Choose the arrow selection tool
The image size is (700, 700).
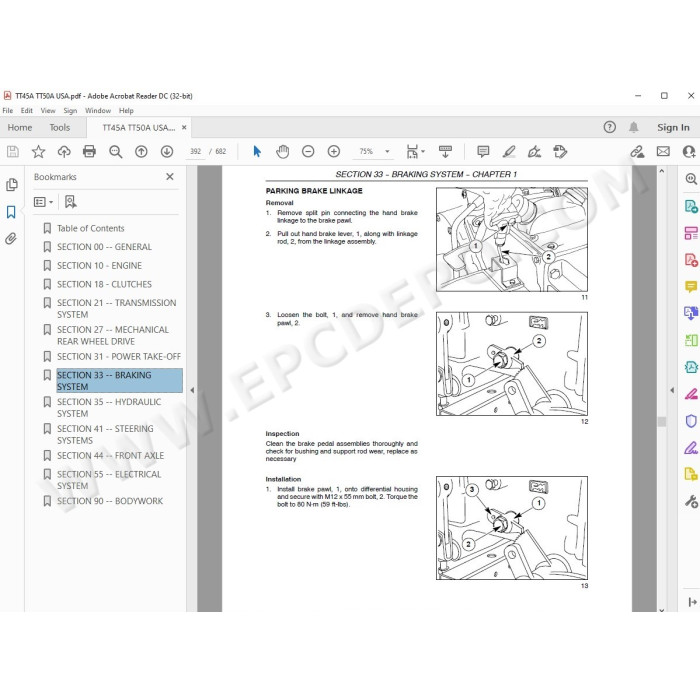[257, 152]
